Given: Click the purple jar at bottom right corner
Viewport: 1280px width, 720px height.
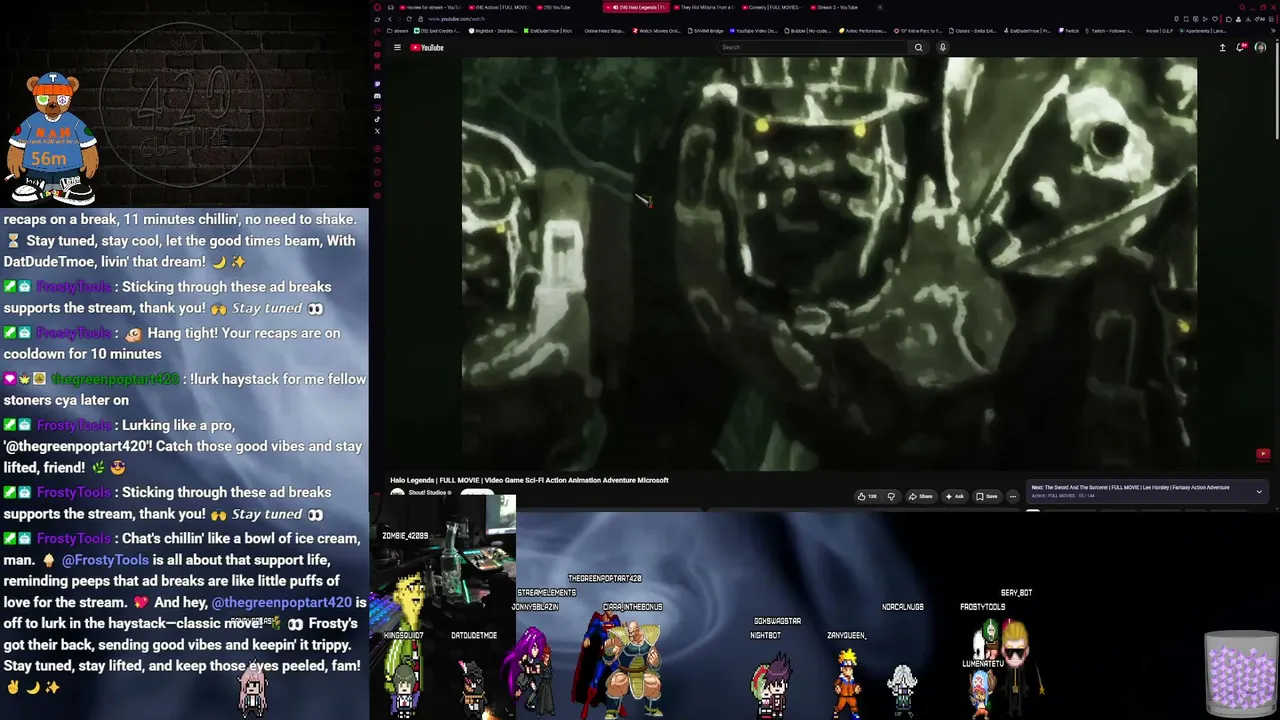Looking at the screenshot, I should (1241, 672).
